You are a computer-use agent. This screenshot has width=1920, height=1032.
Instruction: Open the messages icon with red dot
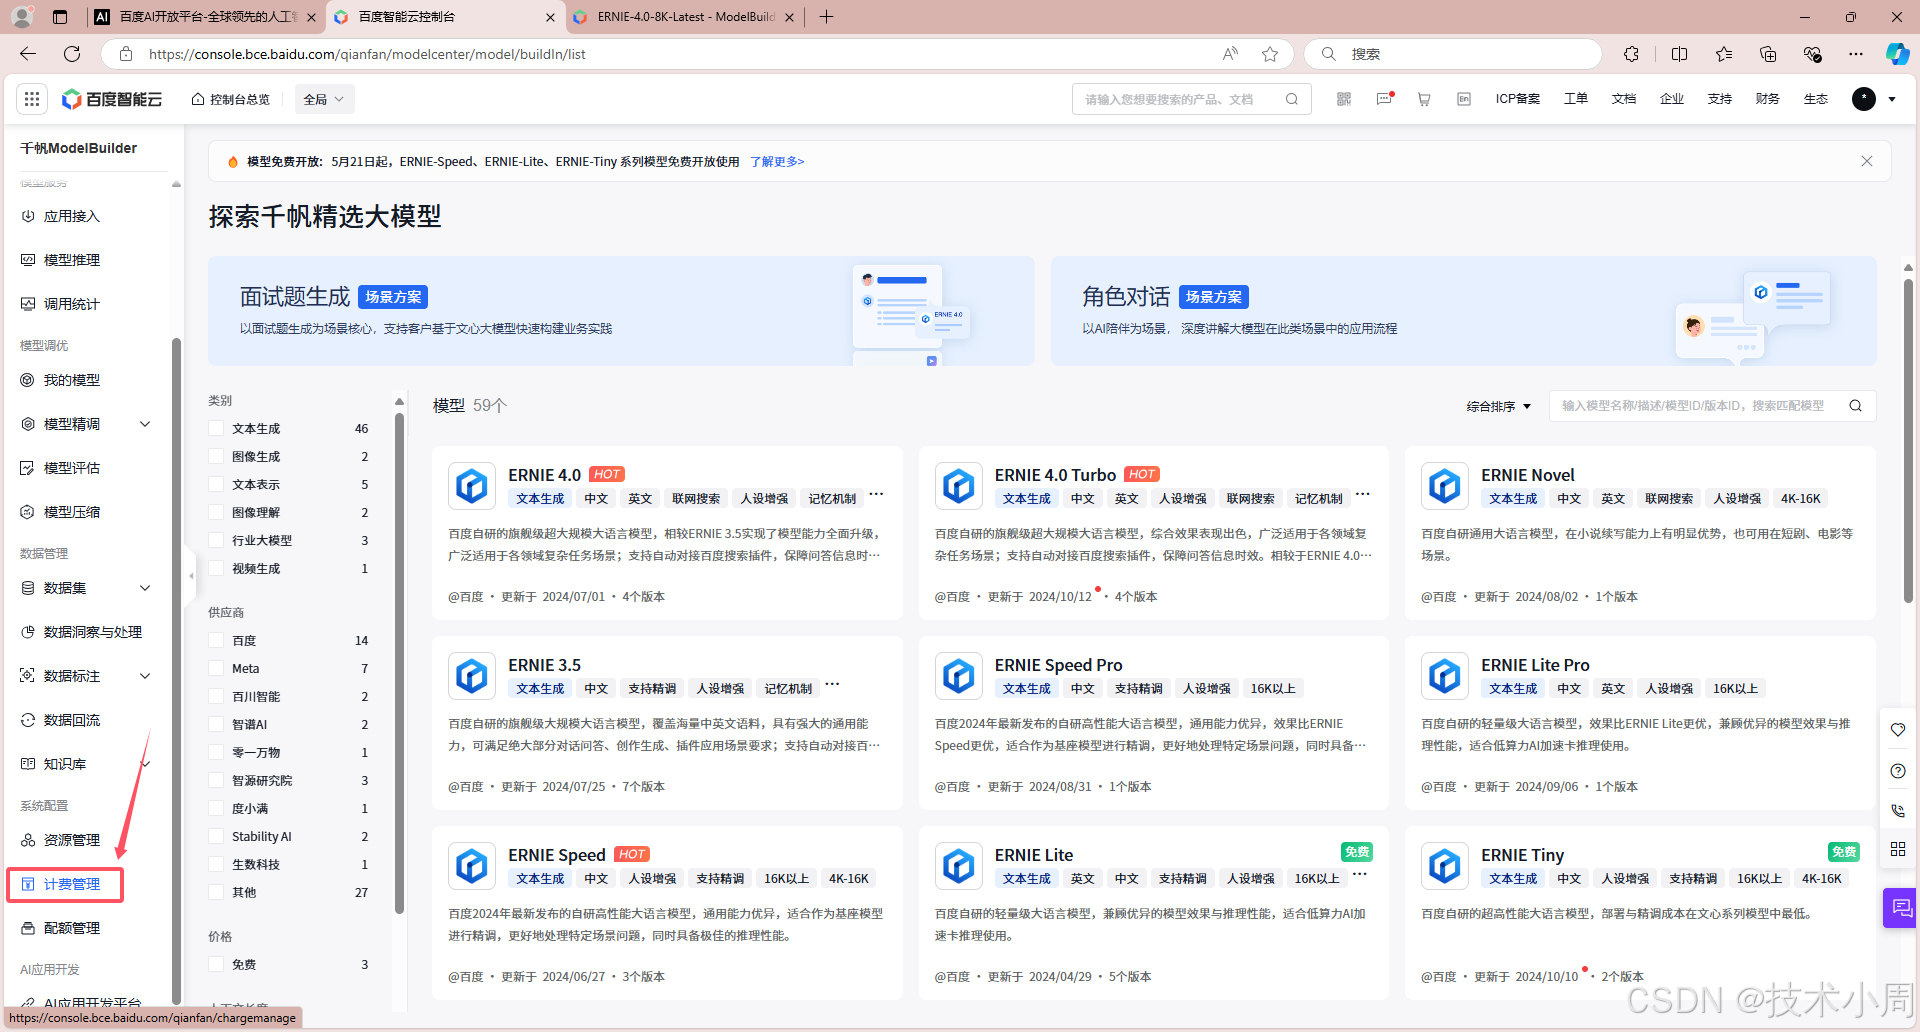1385,99
